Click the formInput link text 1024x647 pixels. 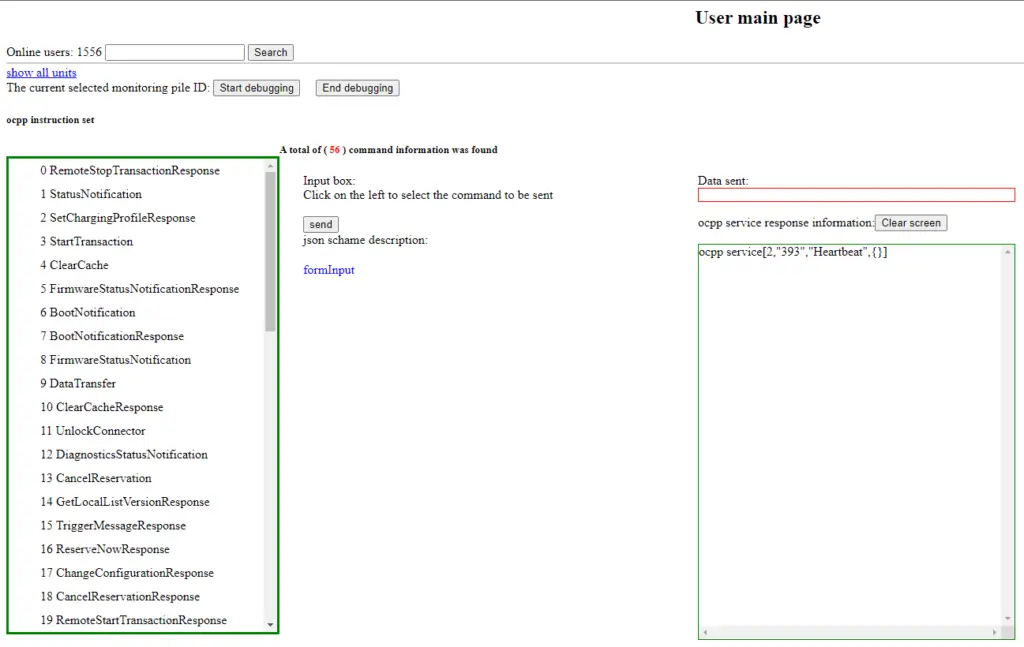pyautogui.click(x=328, y=270)
